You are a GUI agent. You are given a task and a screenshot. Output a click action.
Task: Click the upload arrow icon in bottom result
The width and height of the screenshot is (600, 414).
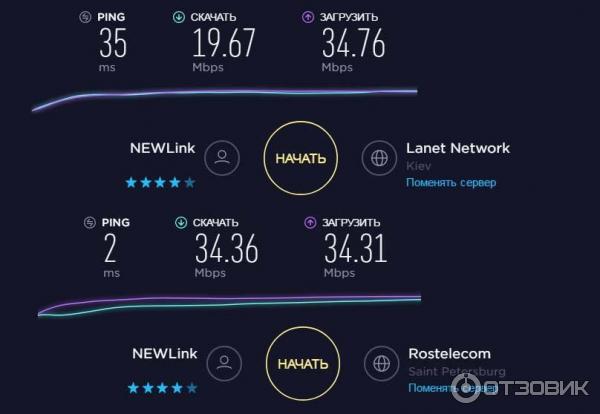click(310, 223)
